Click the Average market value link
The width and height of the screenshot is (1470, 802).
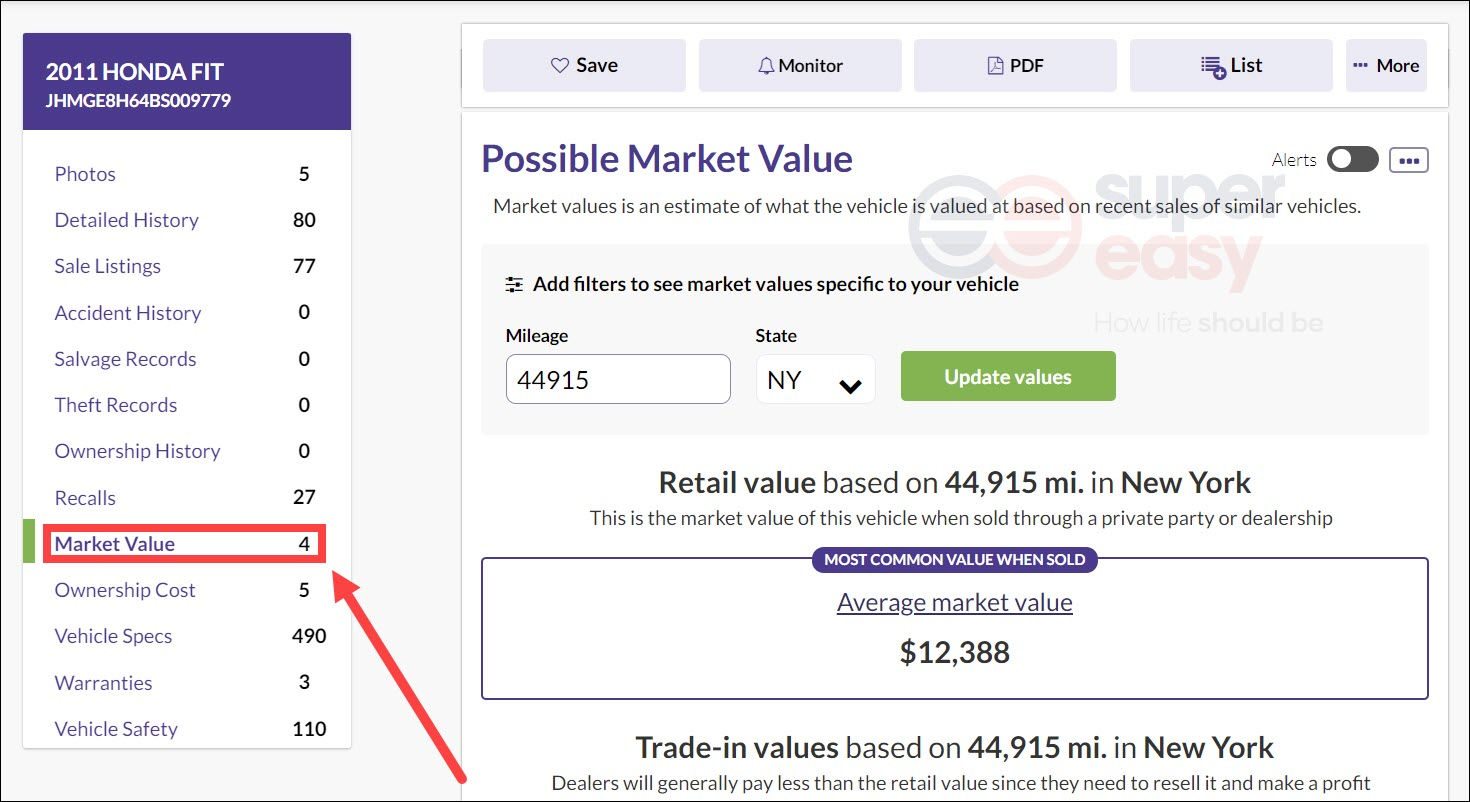[955, 603]
